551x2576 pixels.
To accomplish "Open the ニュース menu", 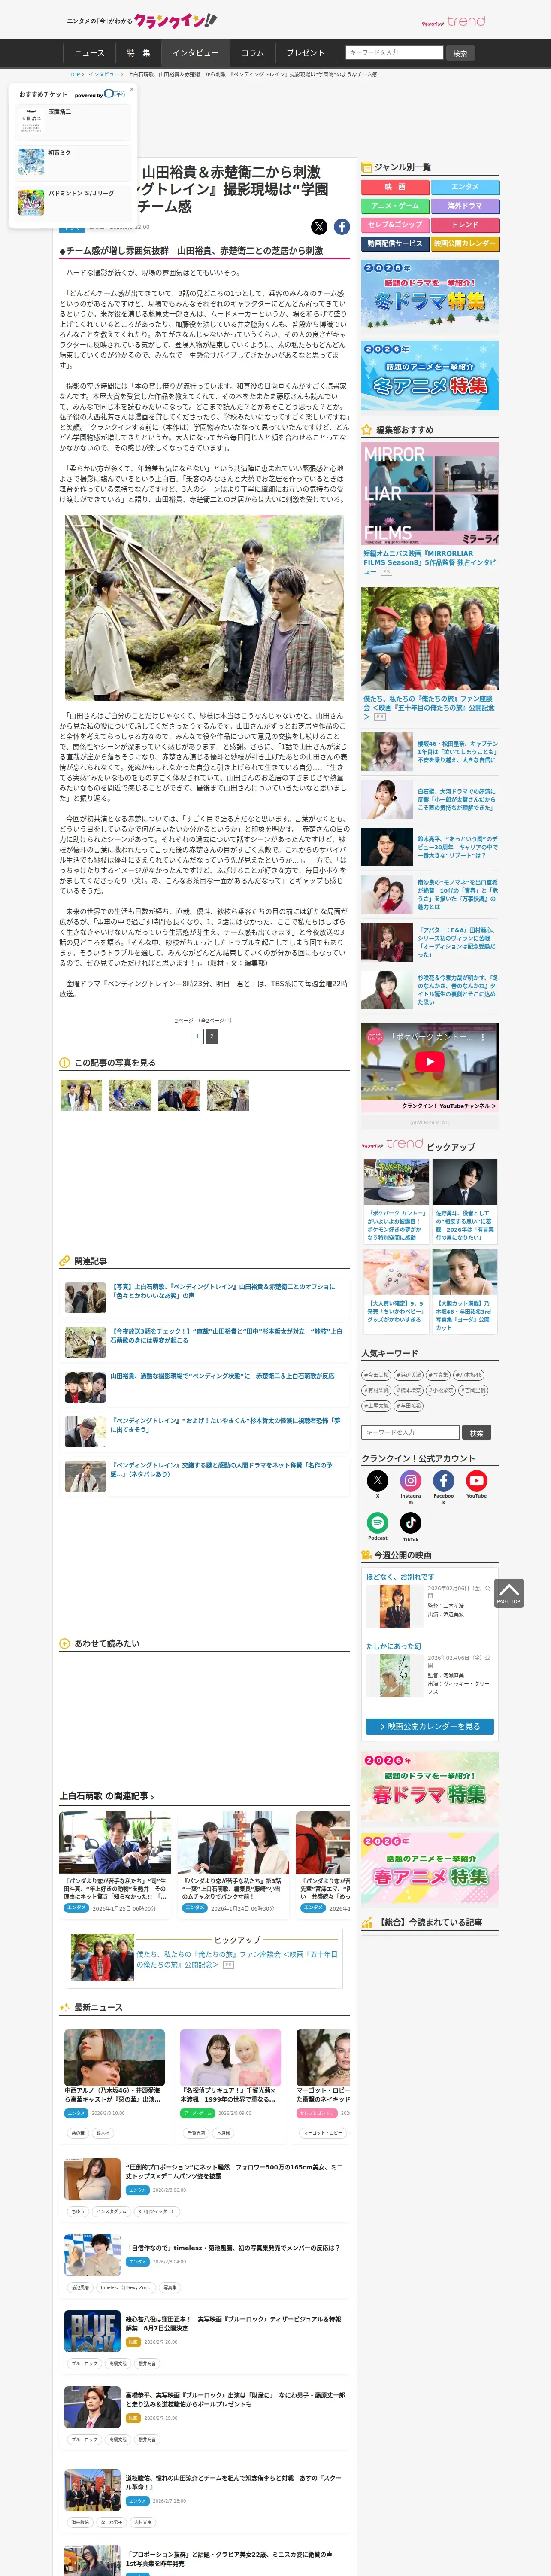I will coord(89,53).
